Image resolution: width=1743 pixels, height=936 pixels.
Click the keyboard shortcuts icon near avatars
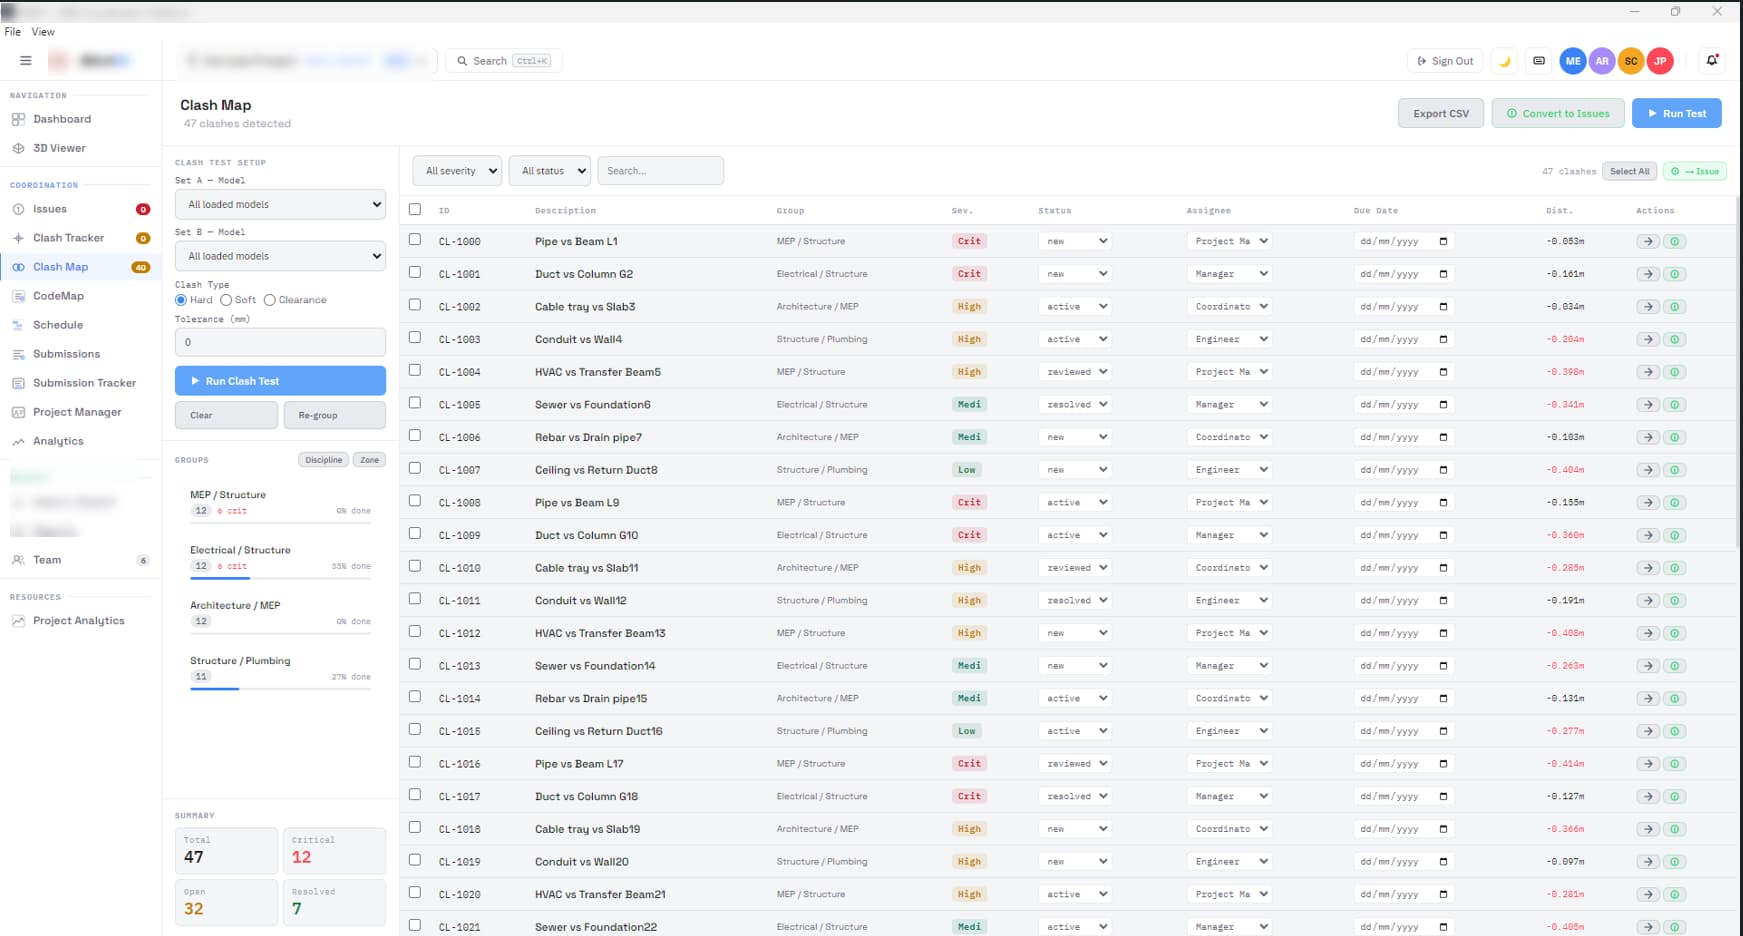coord(1538,61)
